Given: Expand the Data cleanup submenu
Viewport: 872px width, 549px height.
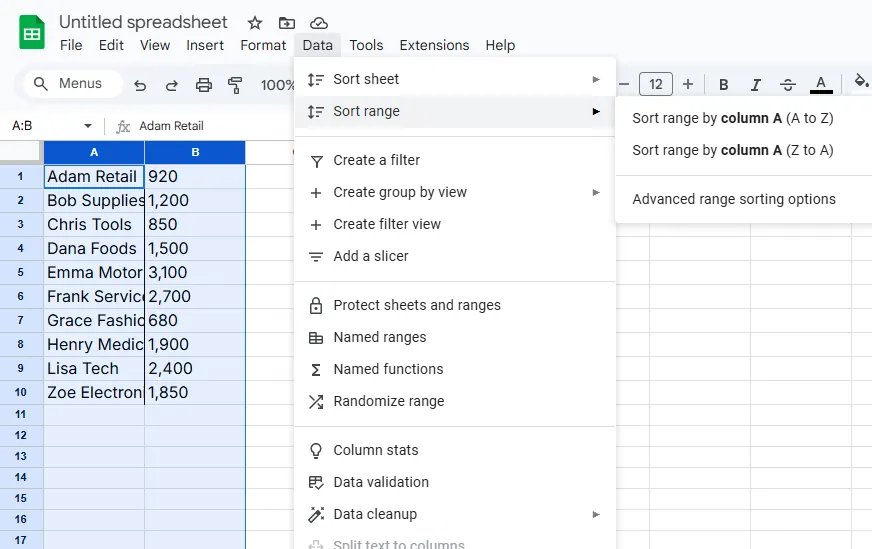Looking at the screenshot, I should [455, 514].
